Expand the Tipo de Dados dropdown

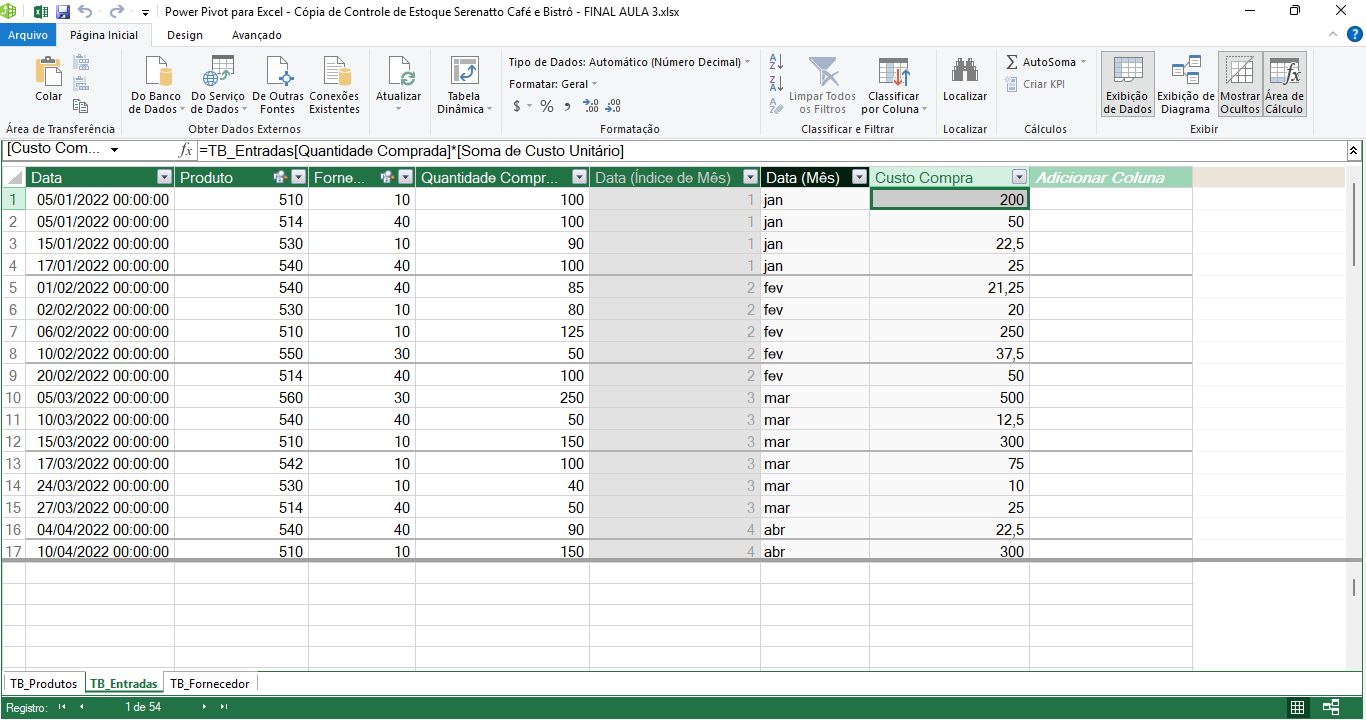[x=747, y=62]
